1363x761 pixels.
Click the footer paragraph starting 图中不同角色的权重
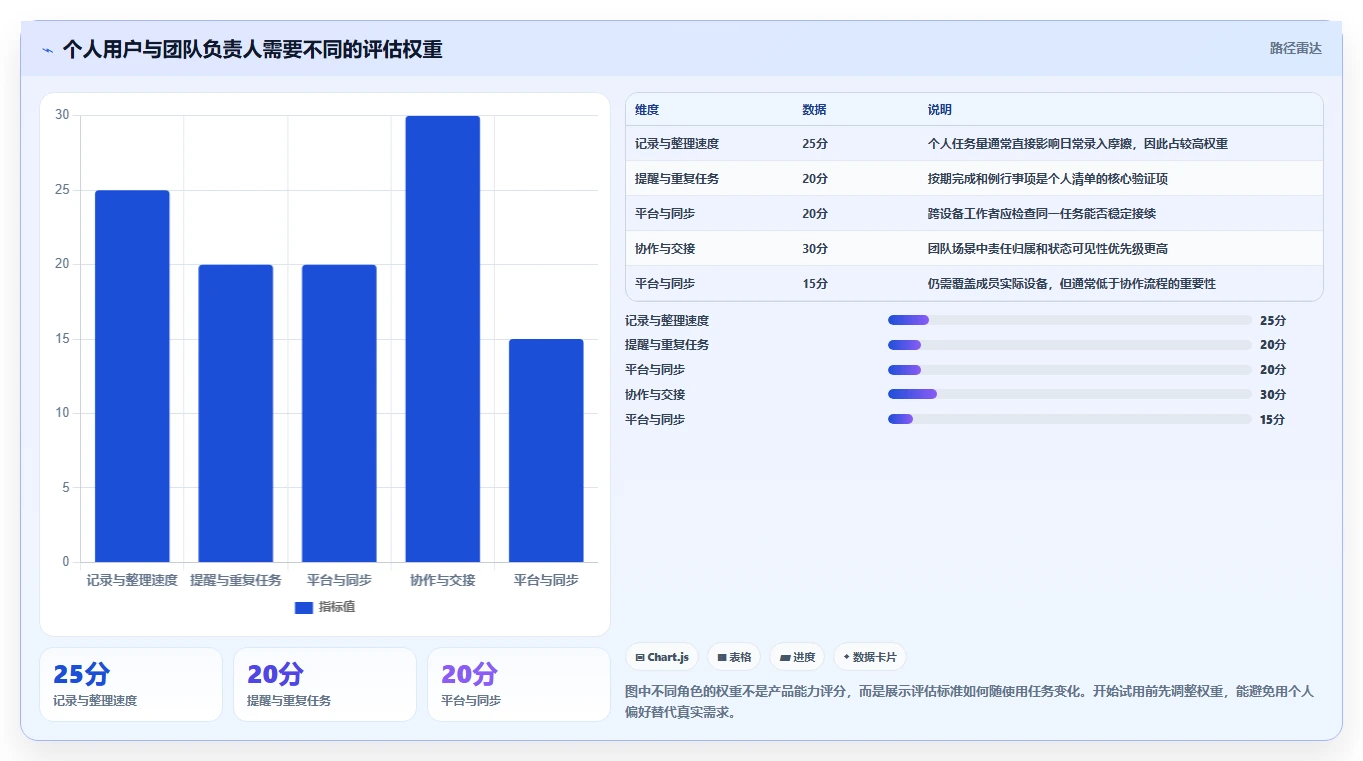[969, 702]
